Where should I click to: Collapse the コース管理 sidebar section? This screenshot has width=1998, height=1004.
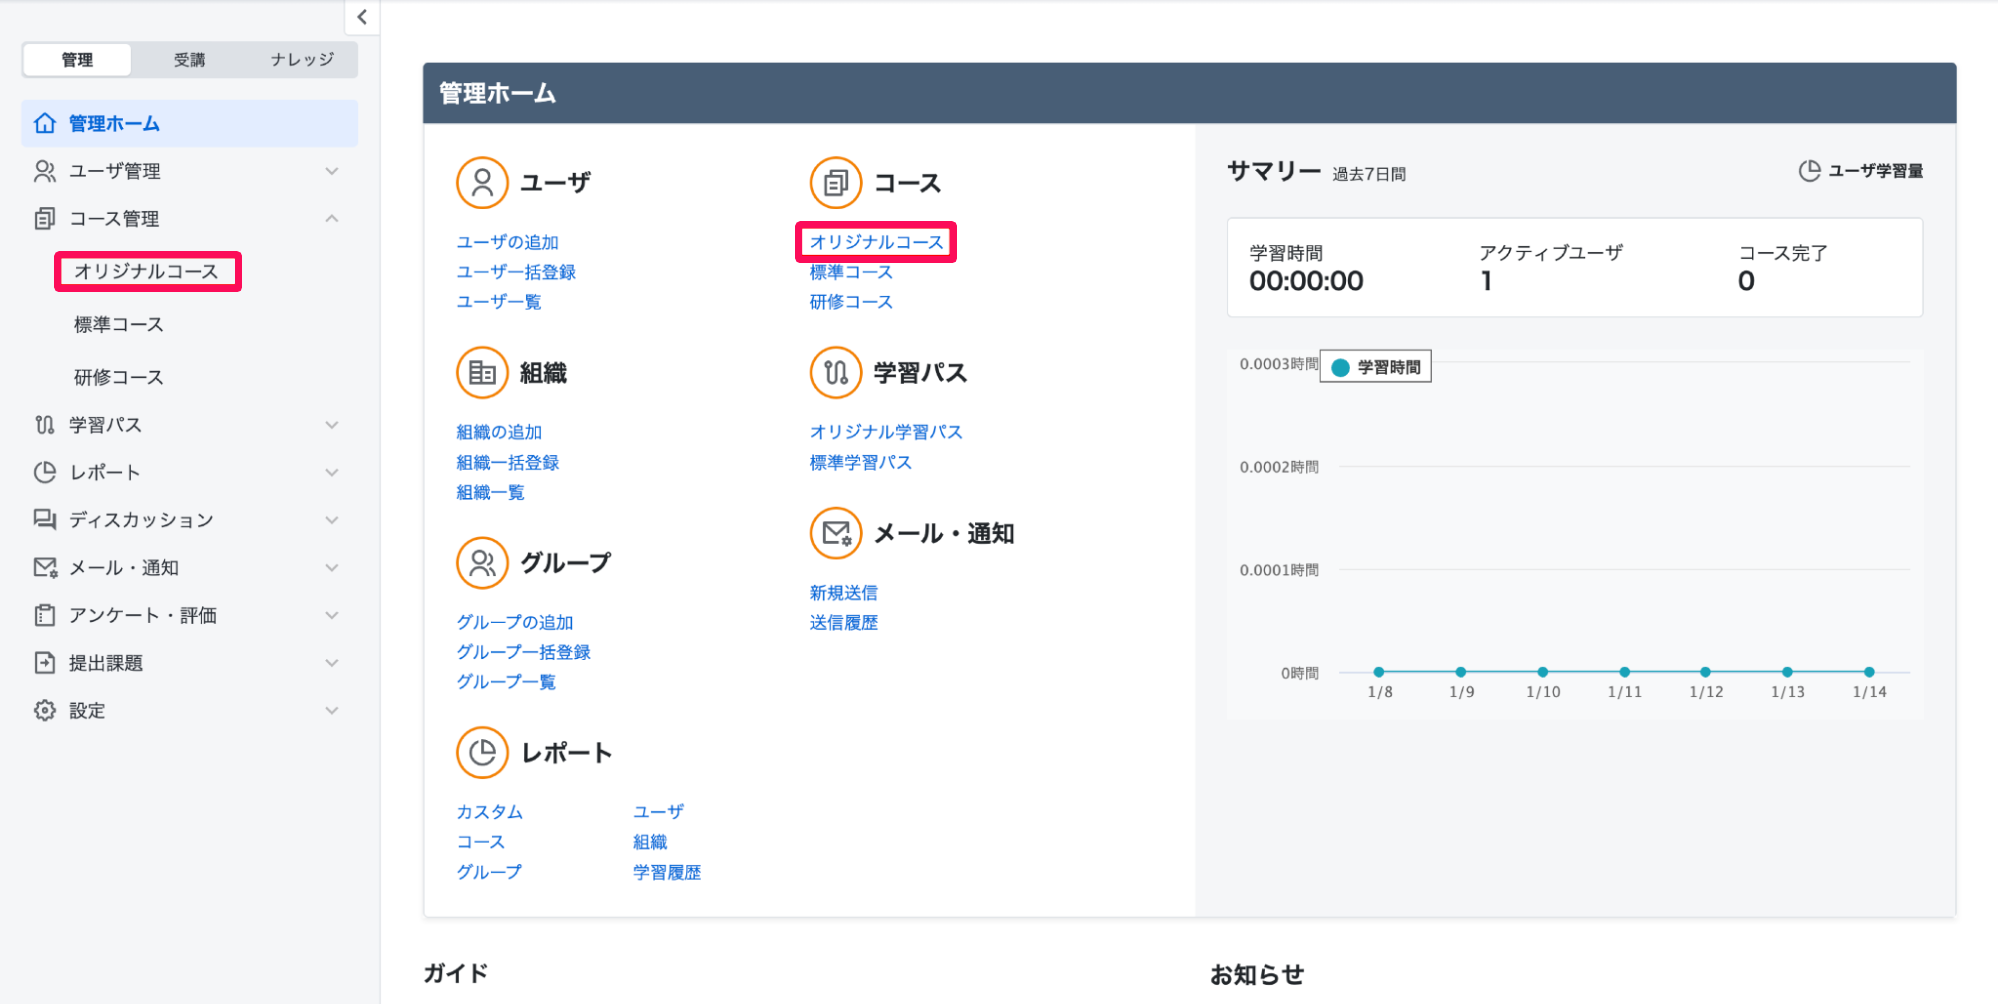189,218
